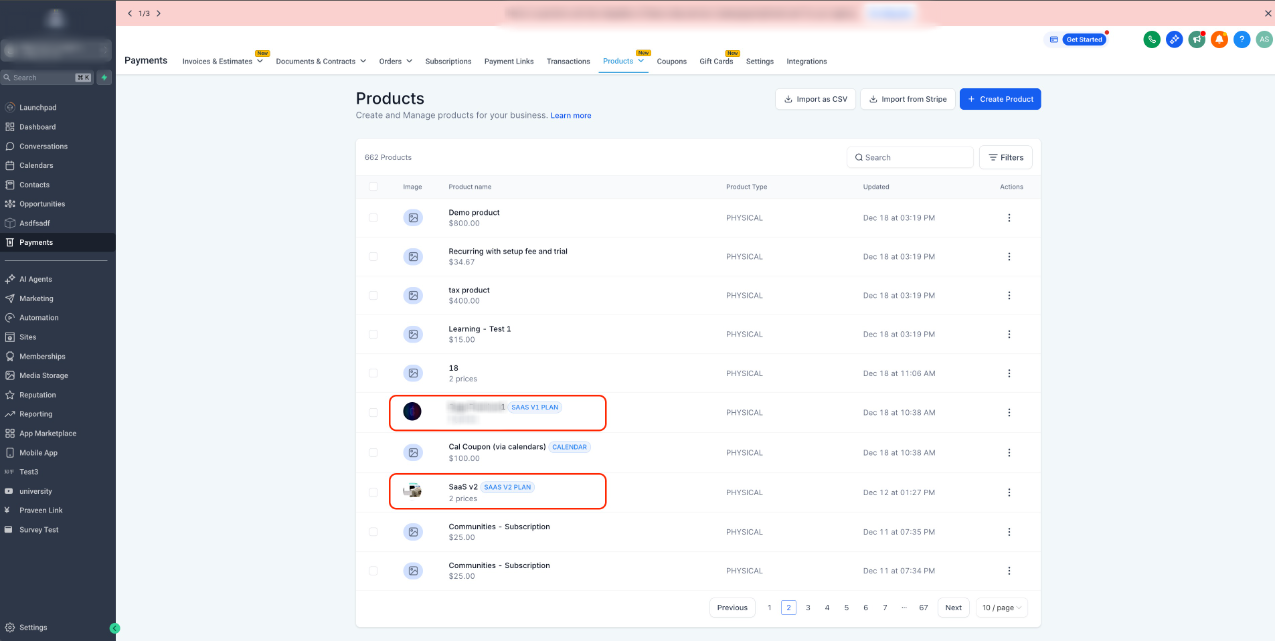Switch to the Gift Cards tab

(x=716, y=61)
